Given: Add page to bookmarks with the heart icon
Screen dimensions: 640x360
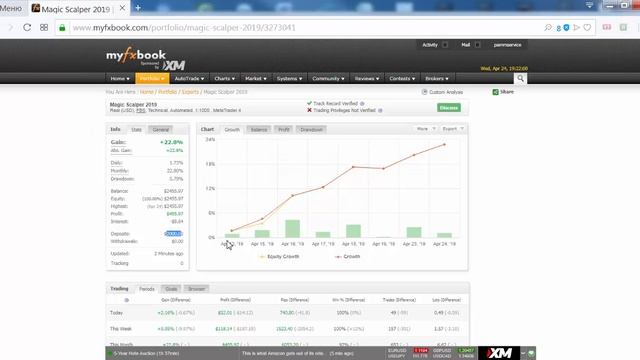Looking at the screenshot, I should pyautogui.click(x=587, y=27).
